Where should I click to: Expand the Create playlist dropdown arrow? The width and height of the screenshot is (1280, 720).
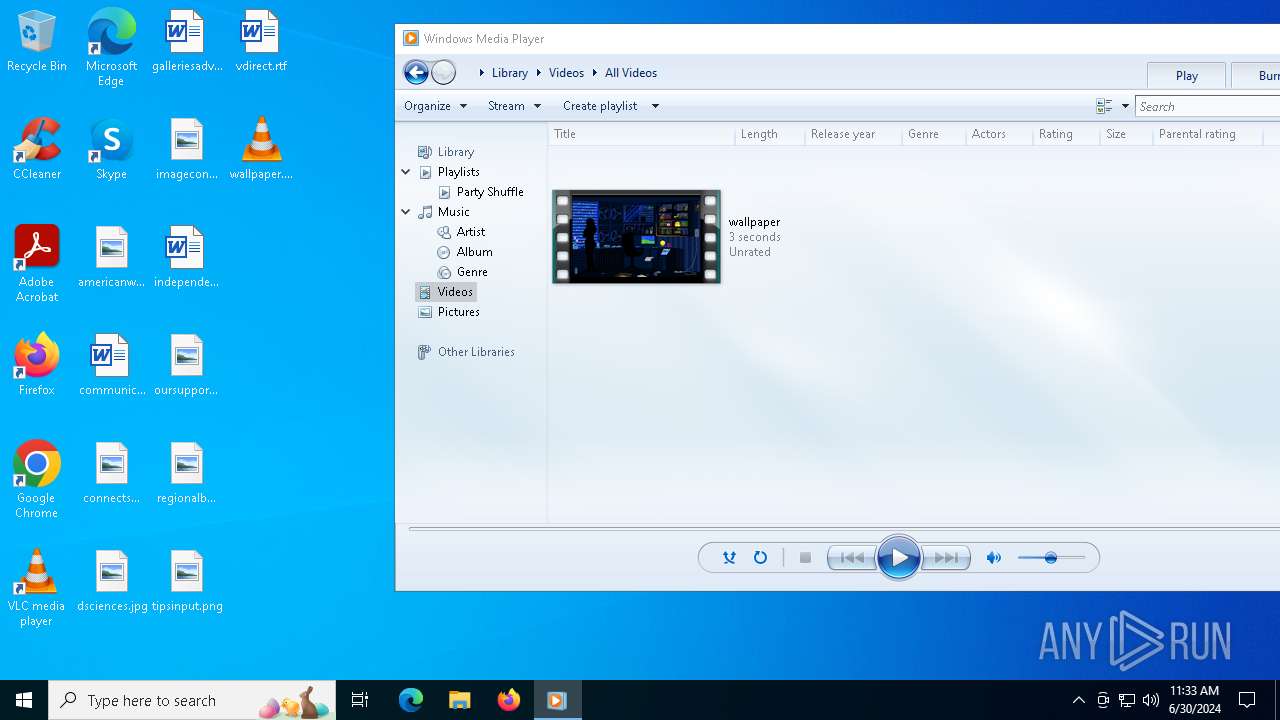tap(655, 106)
